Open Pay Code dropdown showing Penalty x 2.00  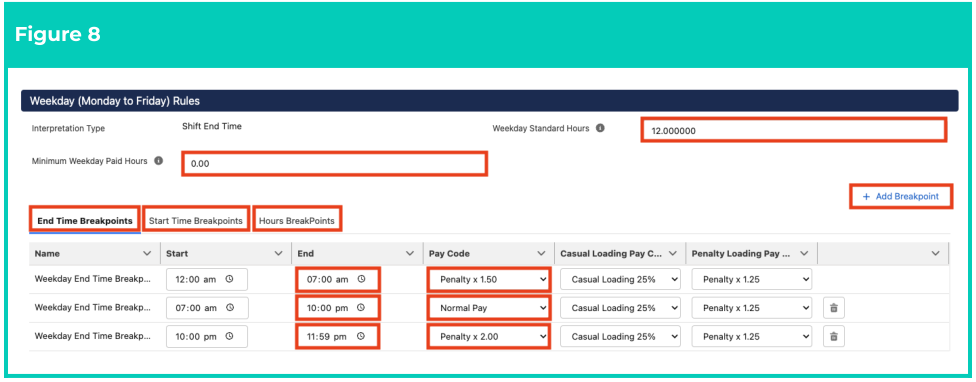point(489,337)
